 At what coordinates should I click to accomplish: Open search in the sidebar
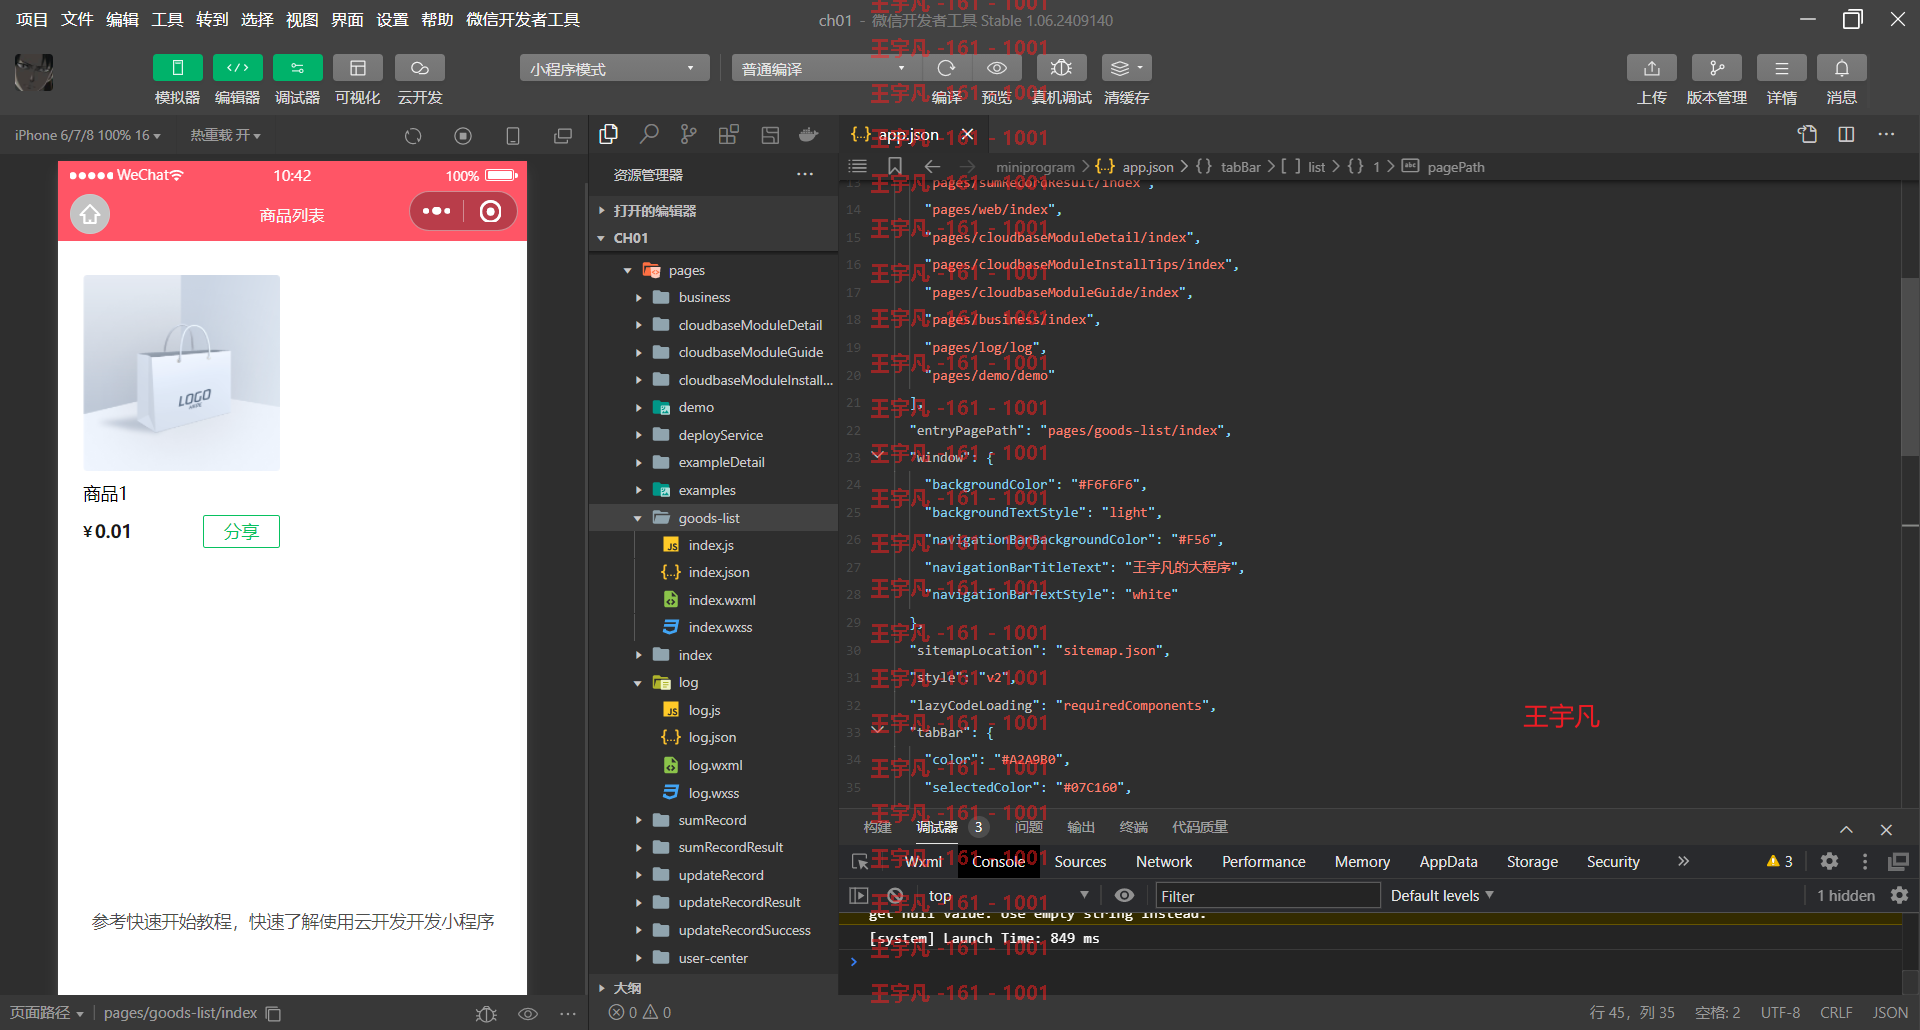[x=649, y=134]
